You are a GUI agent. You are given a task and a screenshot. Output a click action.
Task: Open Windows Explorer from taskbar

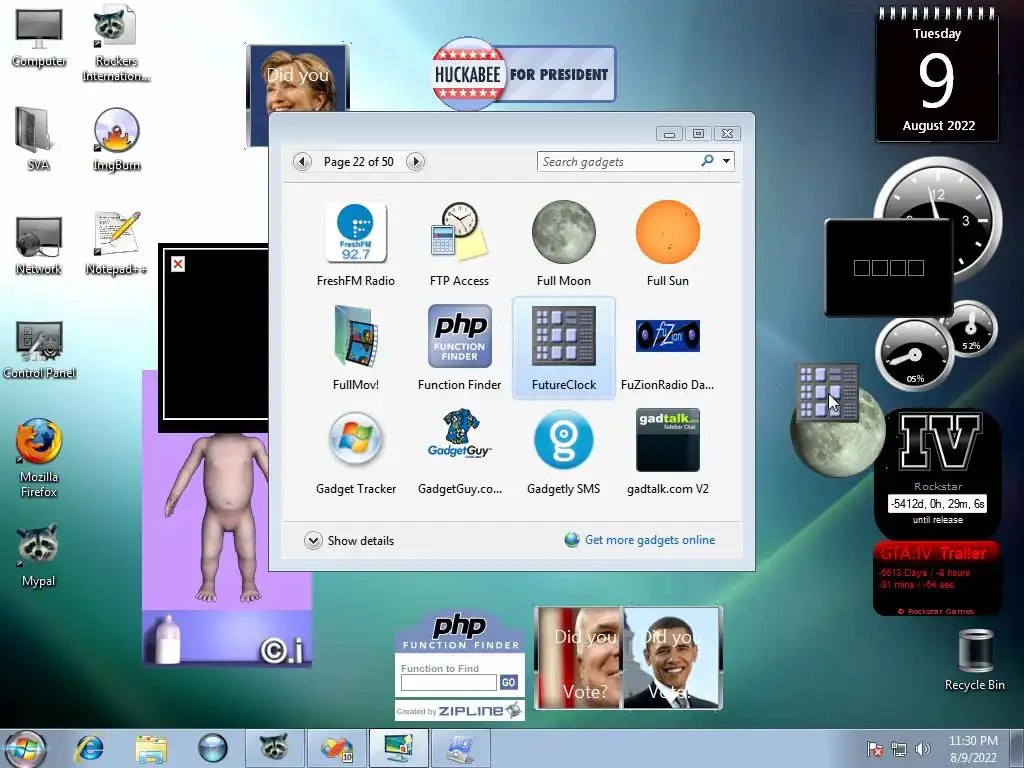pos(151,748)
